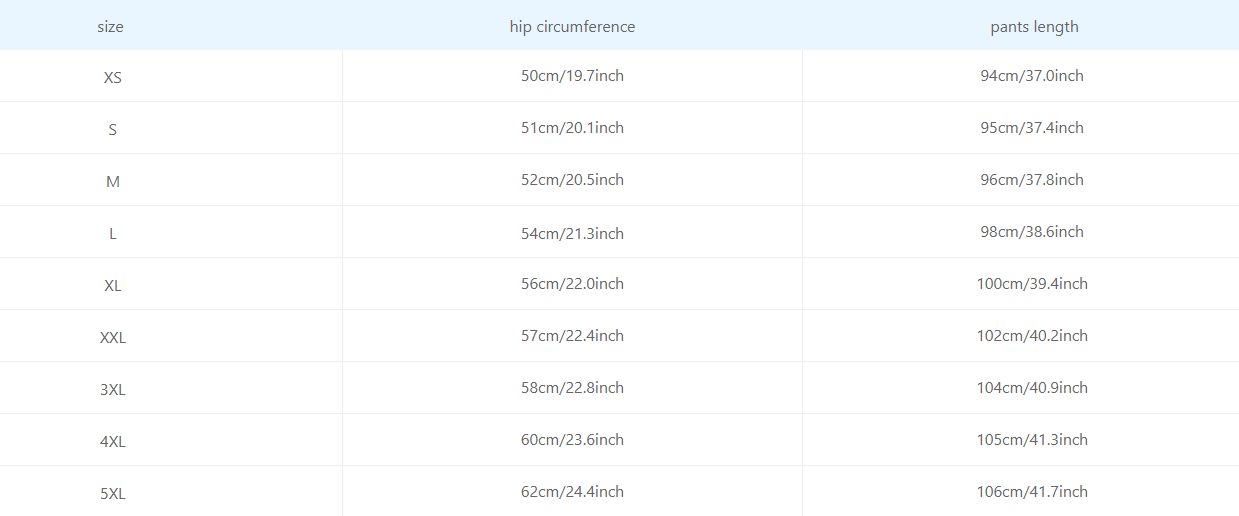Select the 52cm/20.5inch hip measurement
This screenshot has width=1239, height=516.
(572, 180)
